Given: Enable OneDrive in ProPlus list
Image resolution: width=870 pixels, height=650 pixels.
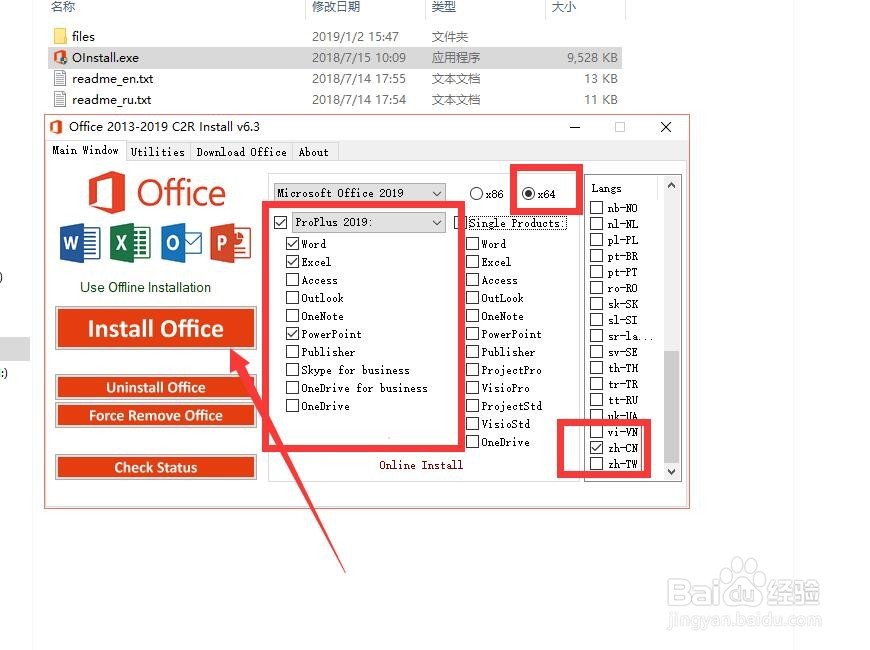Looking at the screenshot, I should tap(292, 406).
